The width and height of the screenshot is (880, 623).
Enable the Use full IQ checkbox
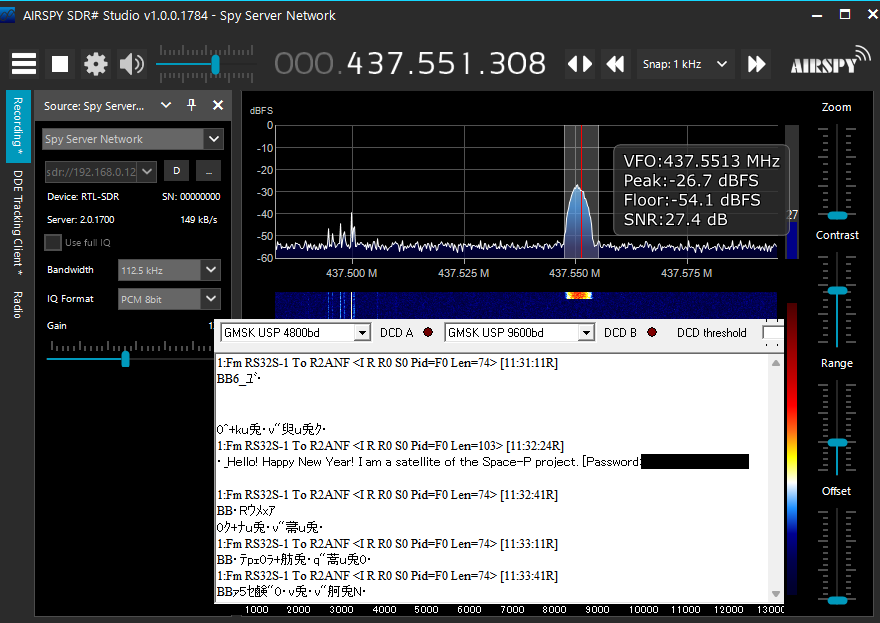[53, 242]
